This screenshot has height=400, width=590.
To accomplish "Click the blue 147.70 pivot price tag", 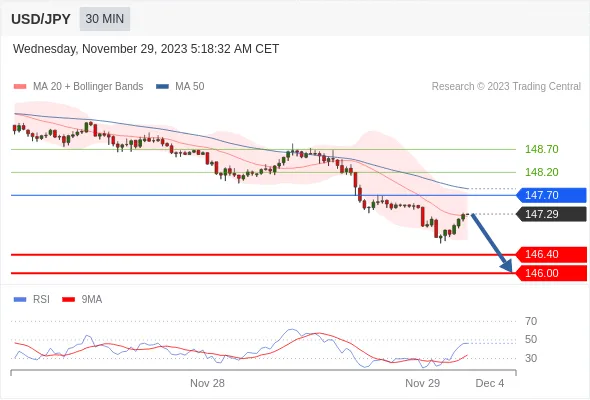I will (x=551, y=195).
